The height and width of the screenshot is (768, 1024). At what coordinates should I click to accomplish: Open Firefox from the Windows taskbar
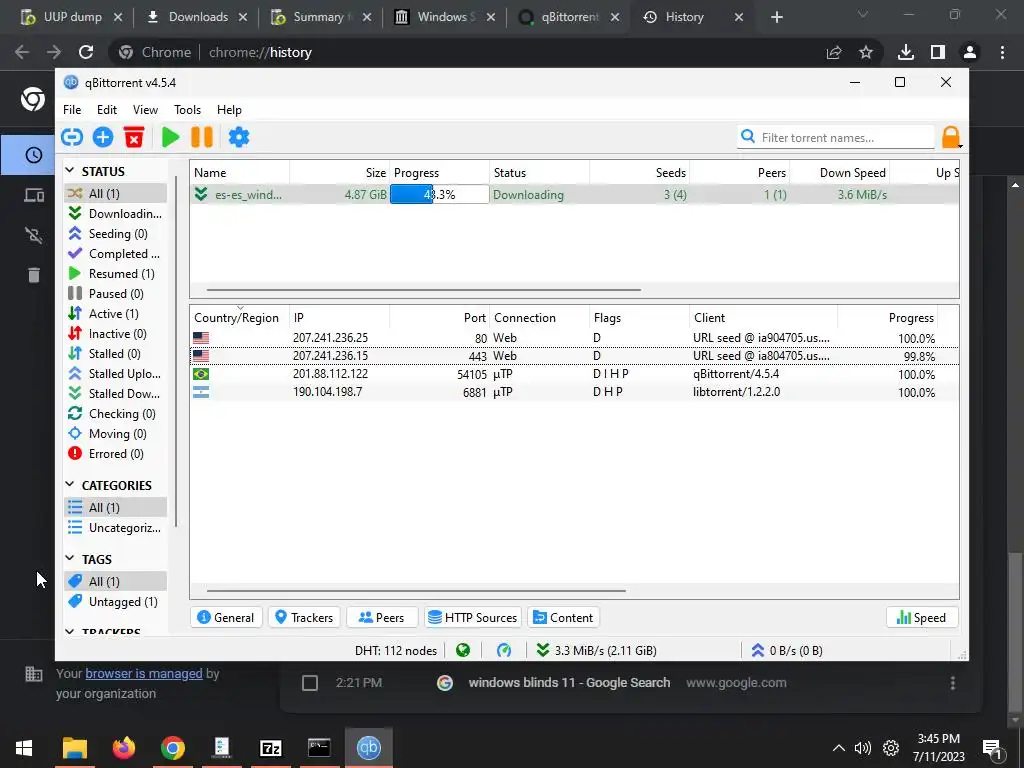[x=123, y=748]
